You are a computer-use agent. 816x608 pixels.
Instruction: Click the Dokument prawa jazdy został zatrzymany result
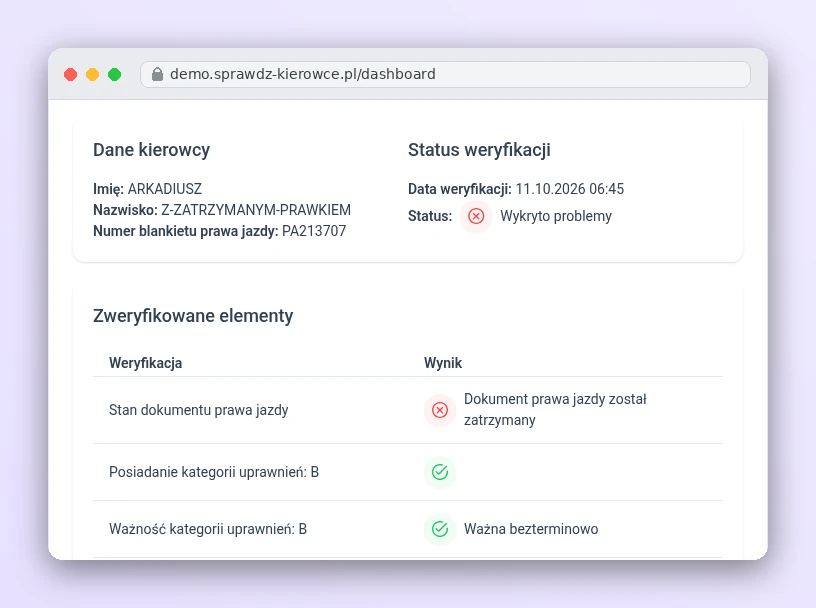point(555,410)
